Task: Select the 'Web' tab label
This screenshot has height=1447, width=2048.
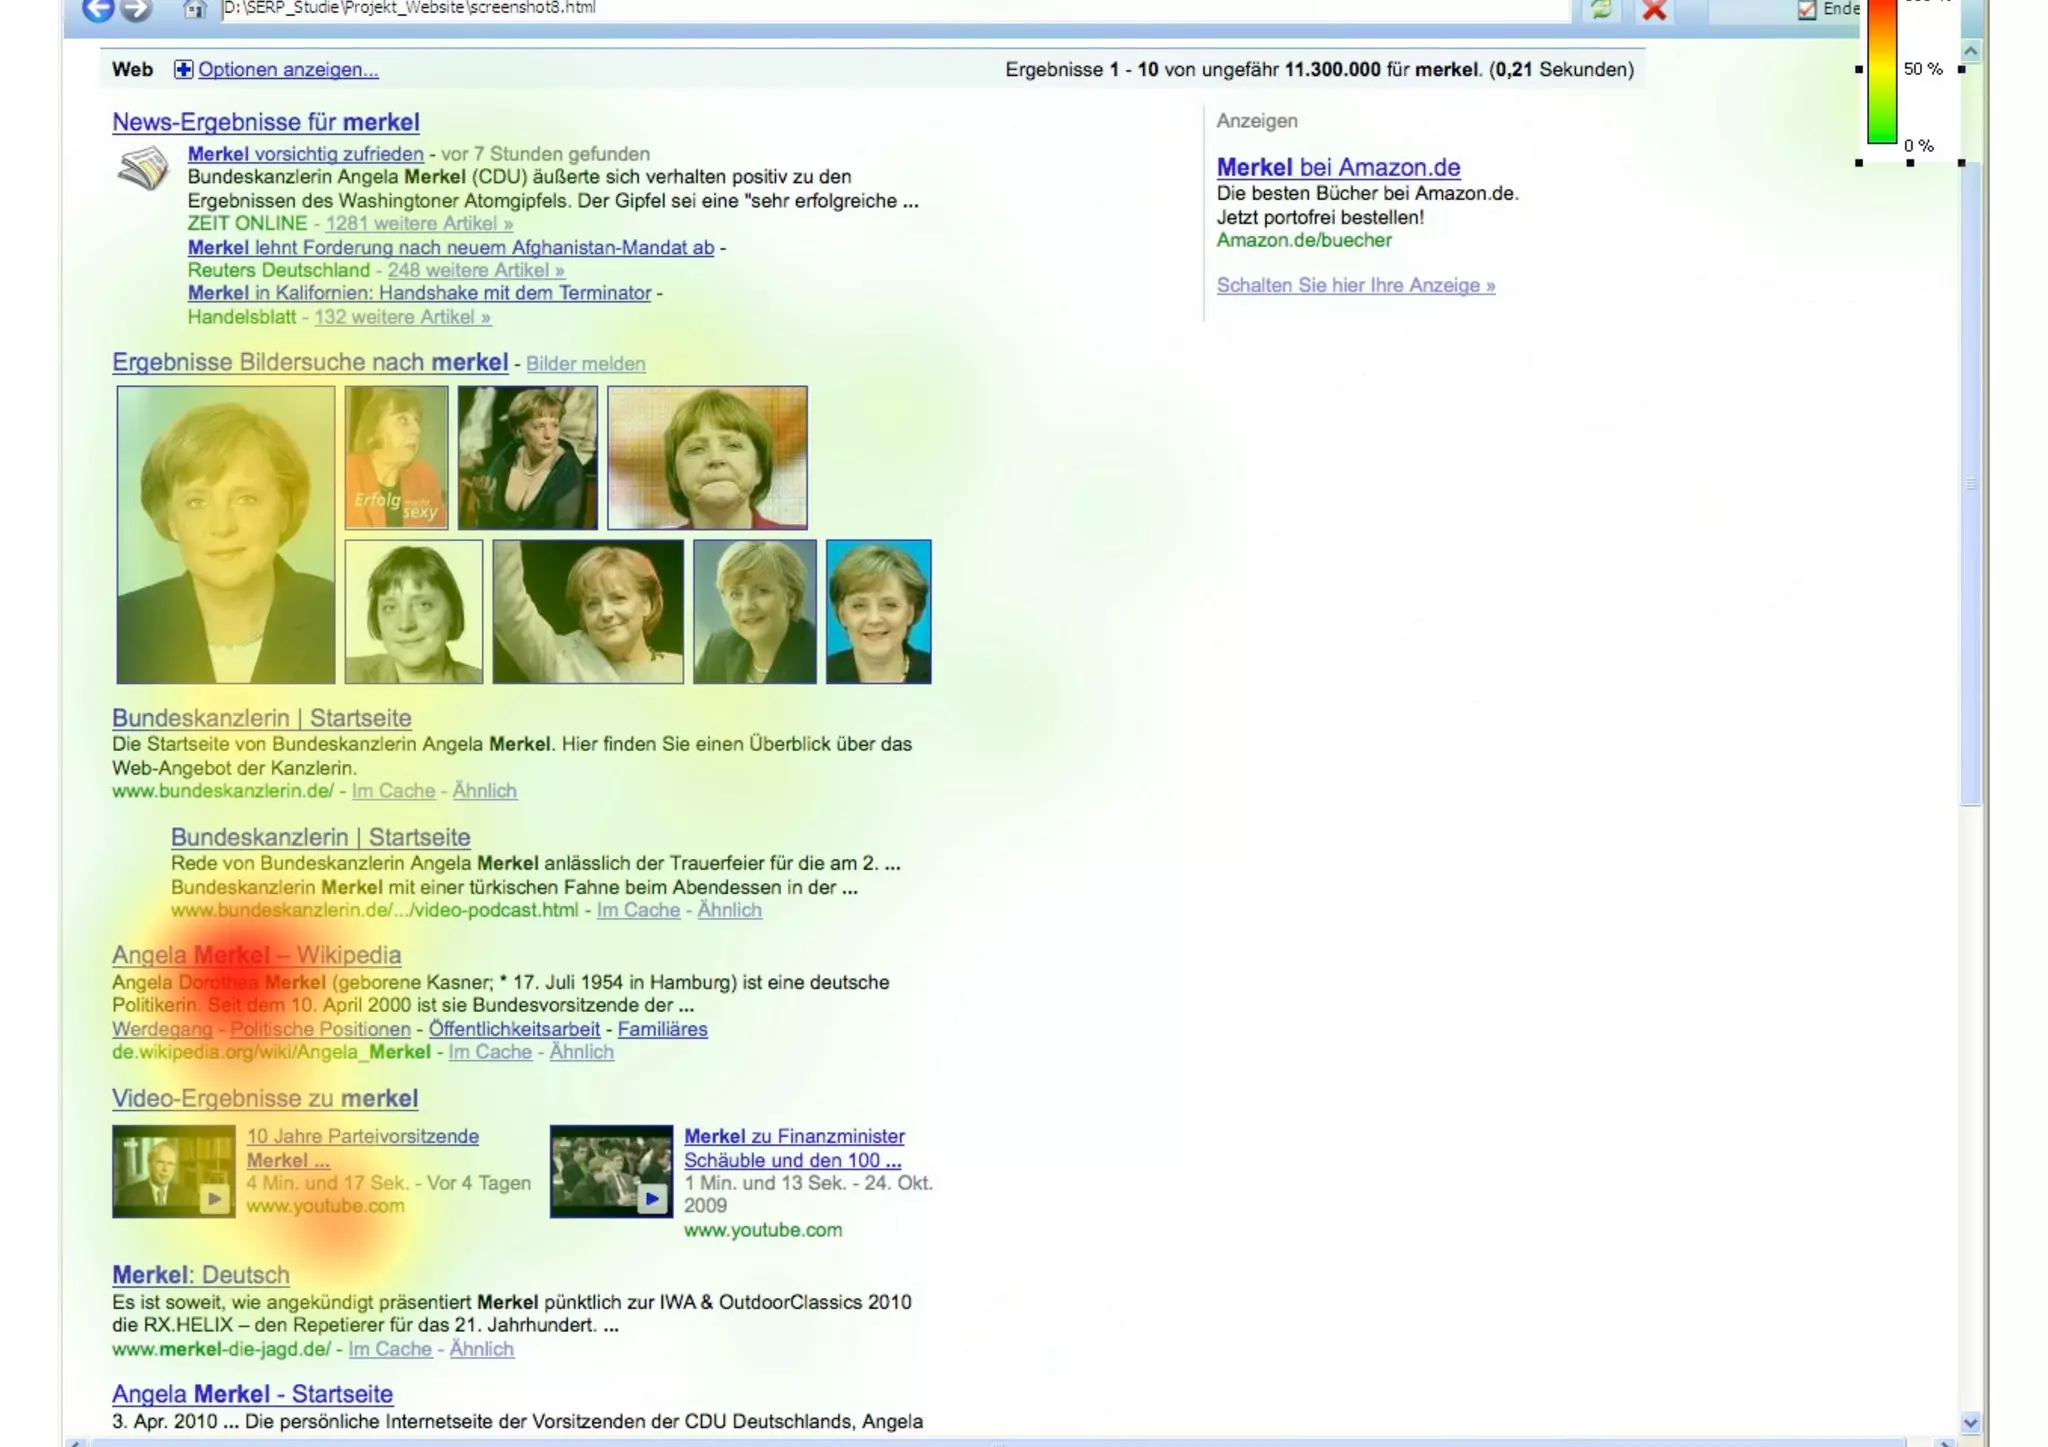Action: (132, 69)
